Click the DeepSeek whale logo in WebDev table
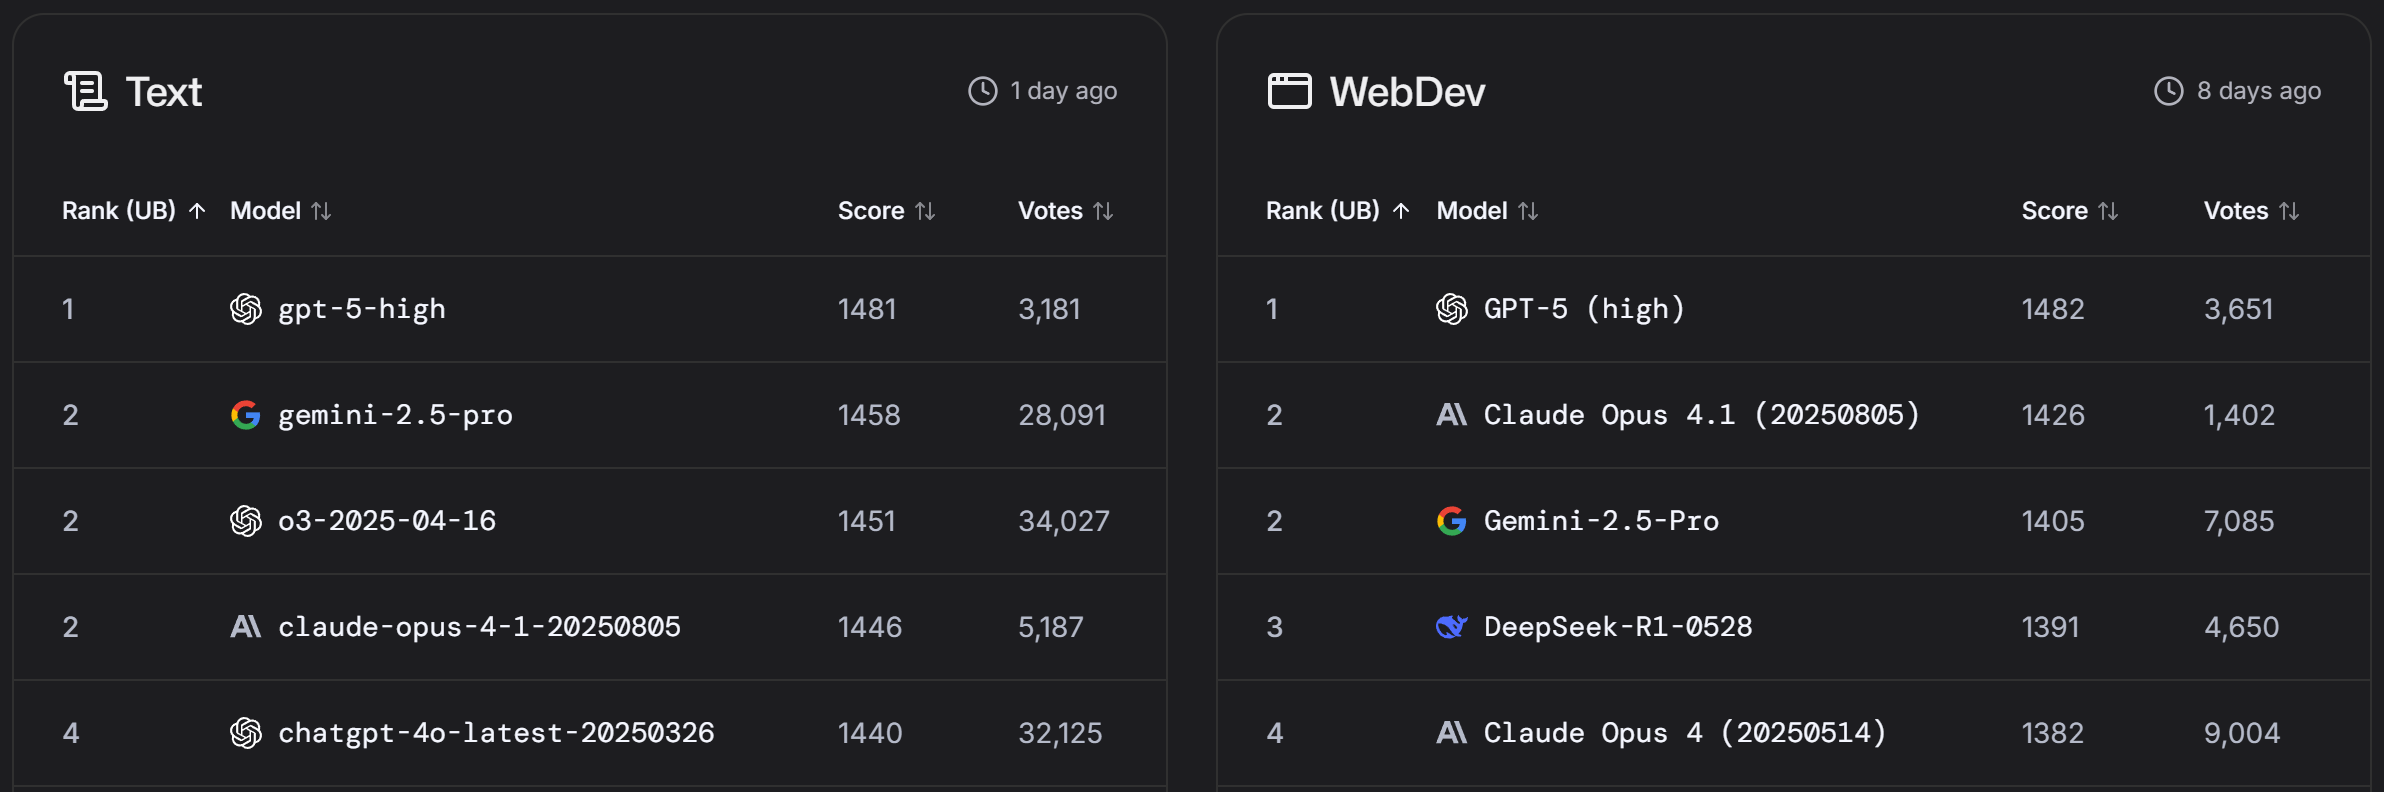 tap(1452, 627)
